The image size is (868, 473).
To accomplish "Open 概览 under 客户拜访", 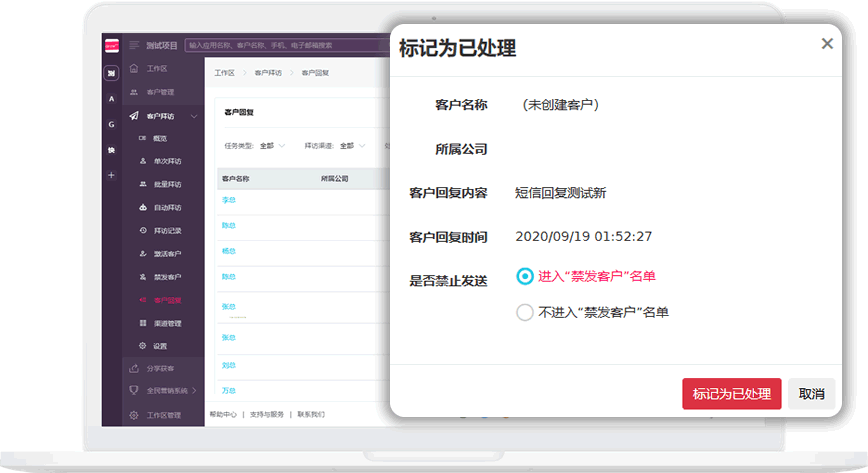I will click(160, 138).
